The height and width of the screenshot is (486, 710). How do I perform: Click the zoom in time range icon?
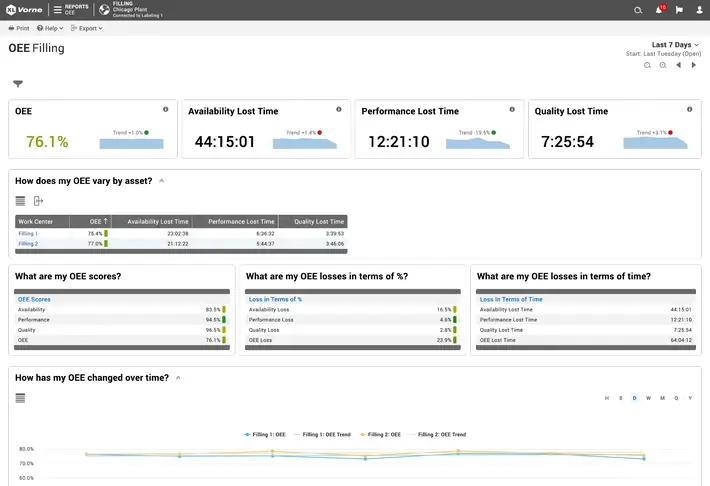click(663, 65)
